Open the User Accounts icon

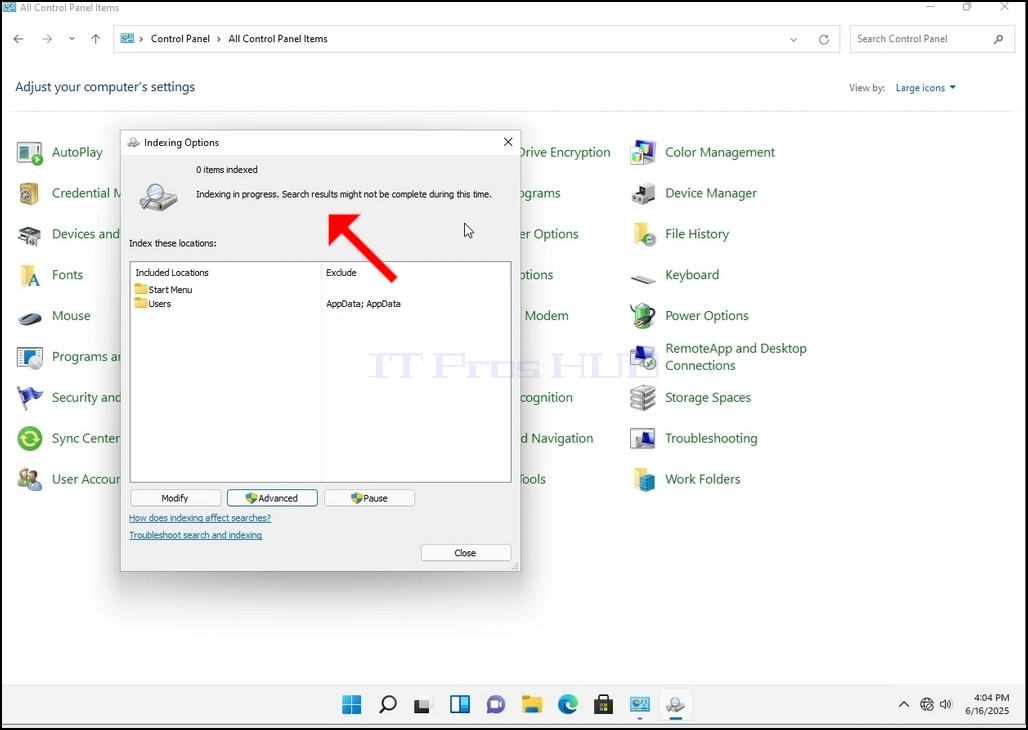[x=30, y=479]
